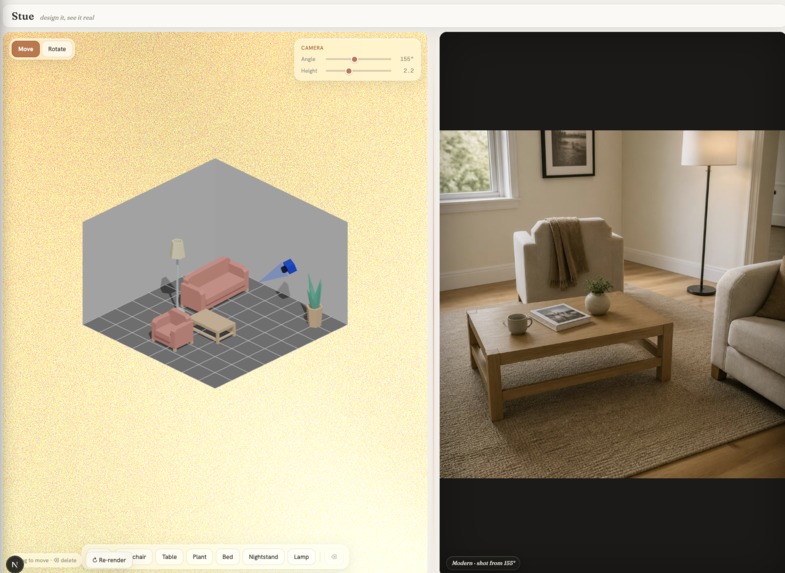This screenshot has height=573, width=785.
Task: Click the 2.2 height value
Action: [x=409, y=71]
